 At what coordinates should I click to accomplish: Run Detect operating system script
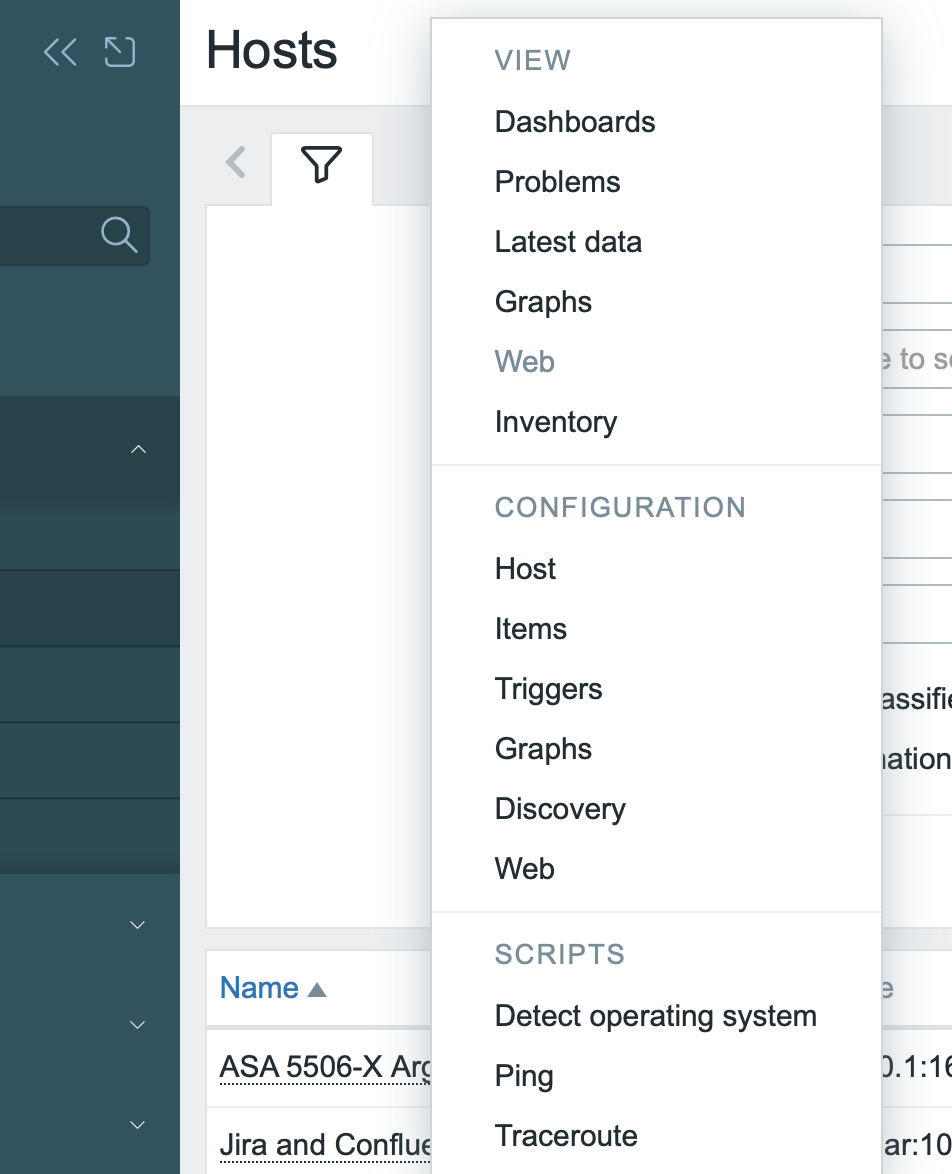655,1016
